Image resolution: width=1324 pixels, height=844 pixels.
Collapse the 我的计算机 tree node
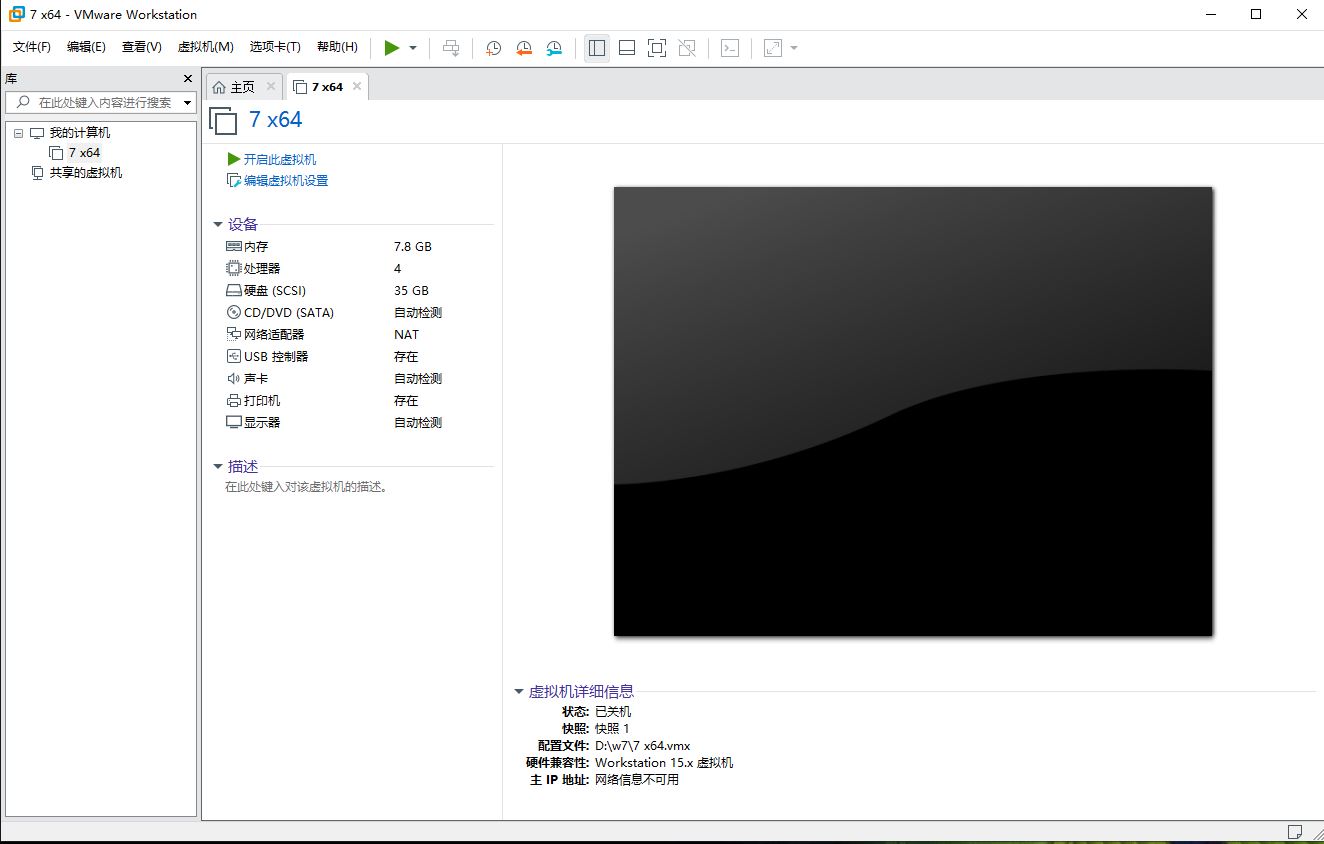click(19, 133)
